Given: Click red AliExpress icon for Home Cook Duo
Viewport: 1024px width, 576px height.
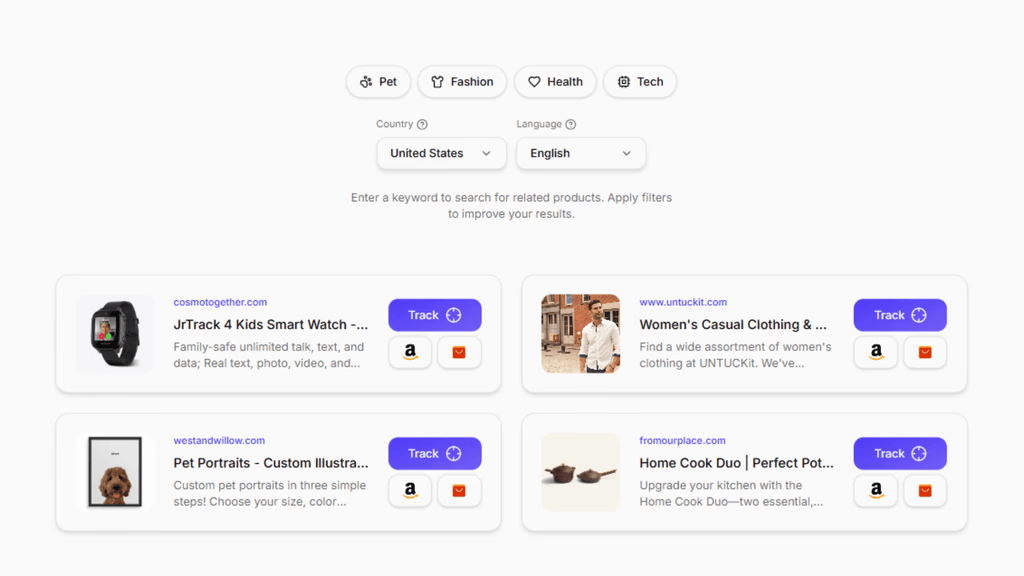Looking at the screenshot, I should tap(925, 490).
